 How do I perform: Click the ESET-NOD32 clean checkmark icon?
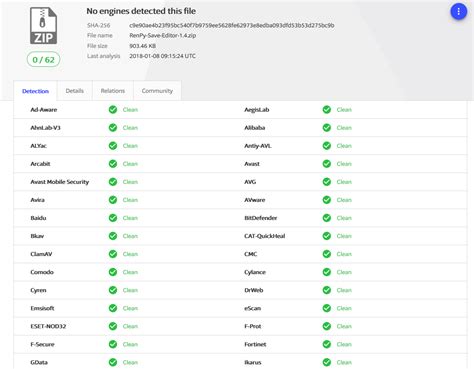[113, 326]
